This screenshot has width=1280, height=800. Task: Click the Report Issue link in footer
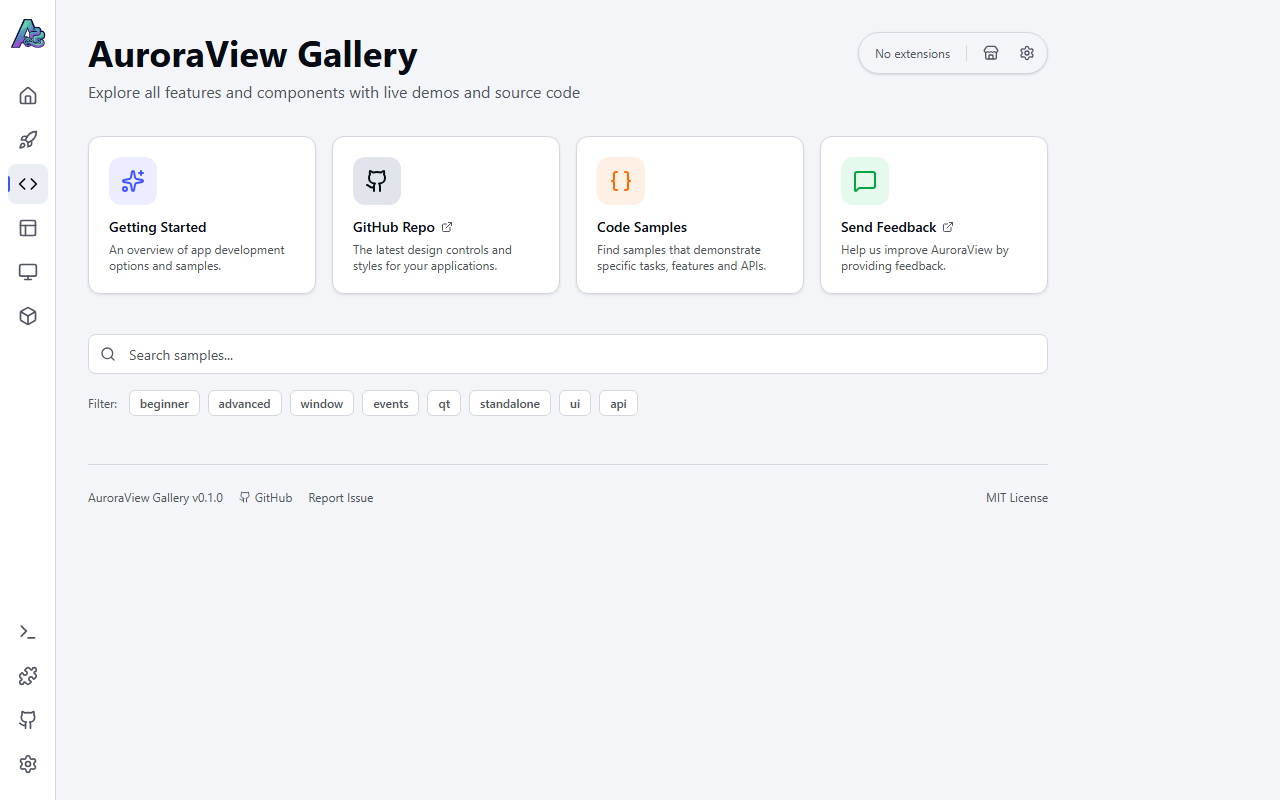click(340, 497)
